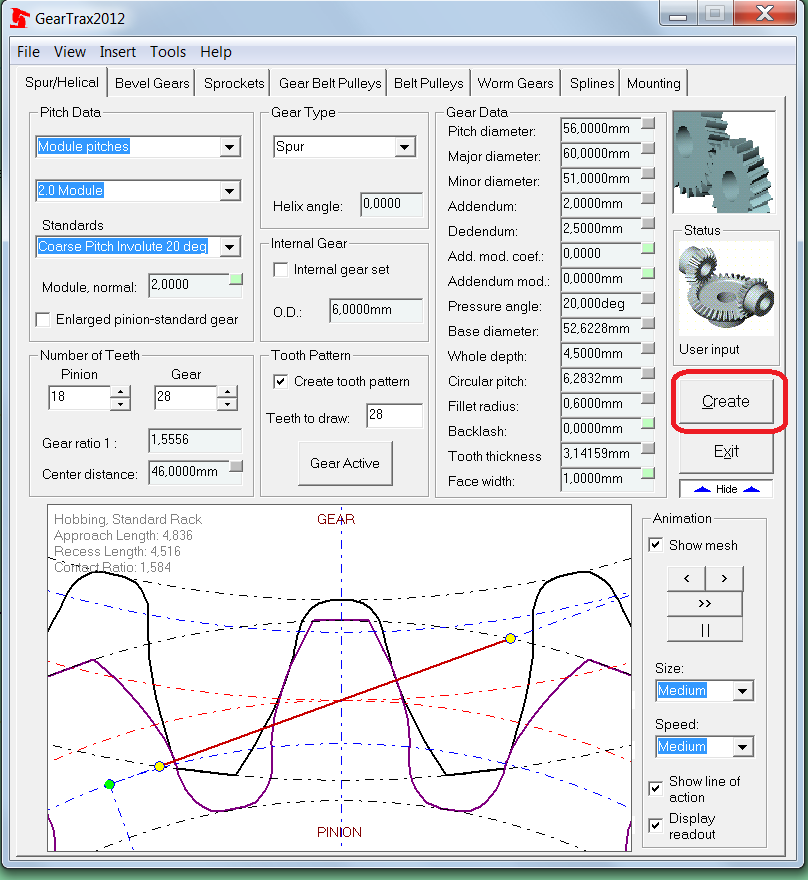808x880 pixels.
Task: Click Hide to collapse animation panel
Action: click(x=726, y=489)
